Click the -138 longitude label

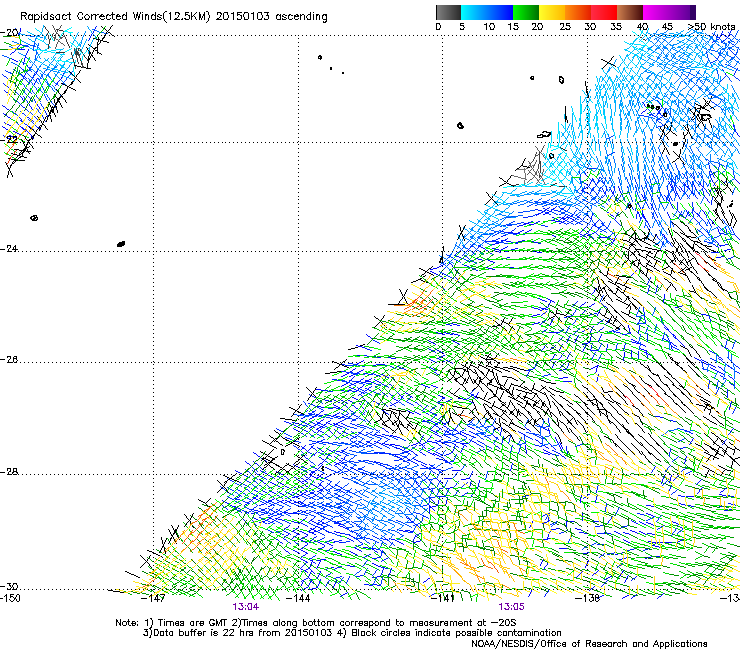point(587,599)
